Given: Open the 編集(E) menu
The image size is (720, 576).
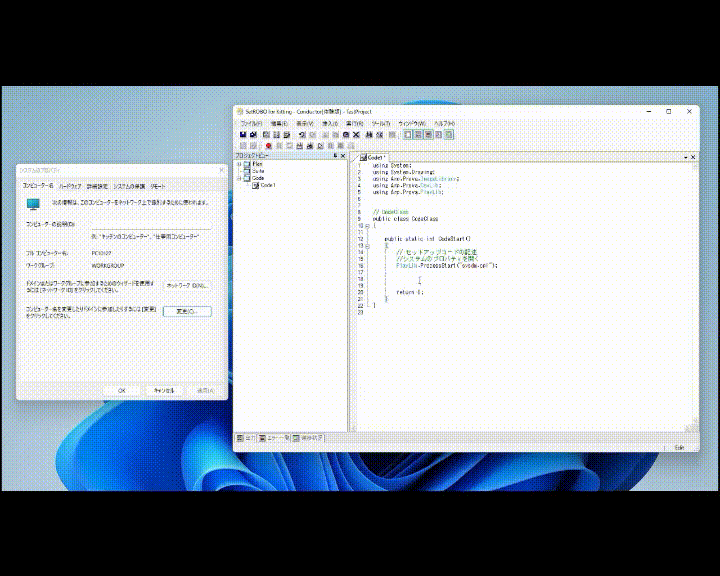Looking at the screenshot, I should pos(279,124).
